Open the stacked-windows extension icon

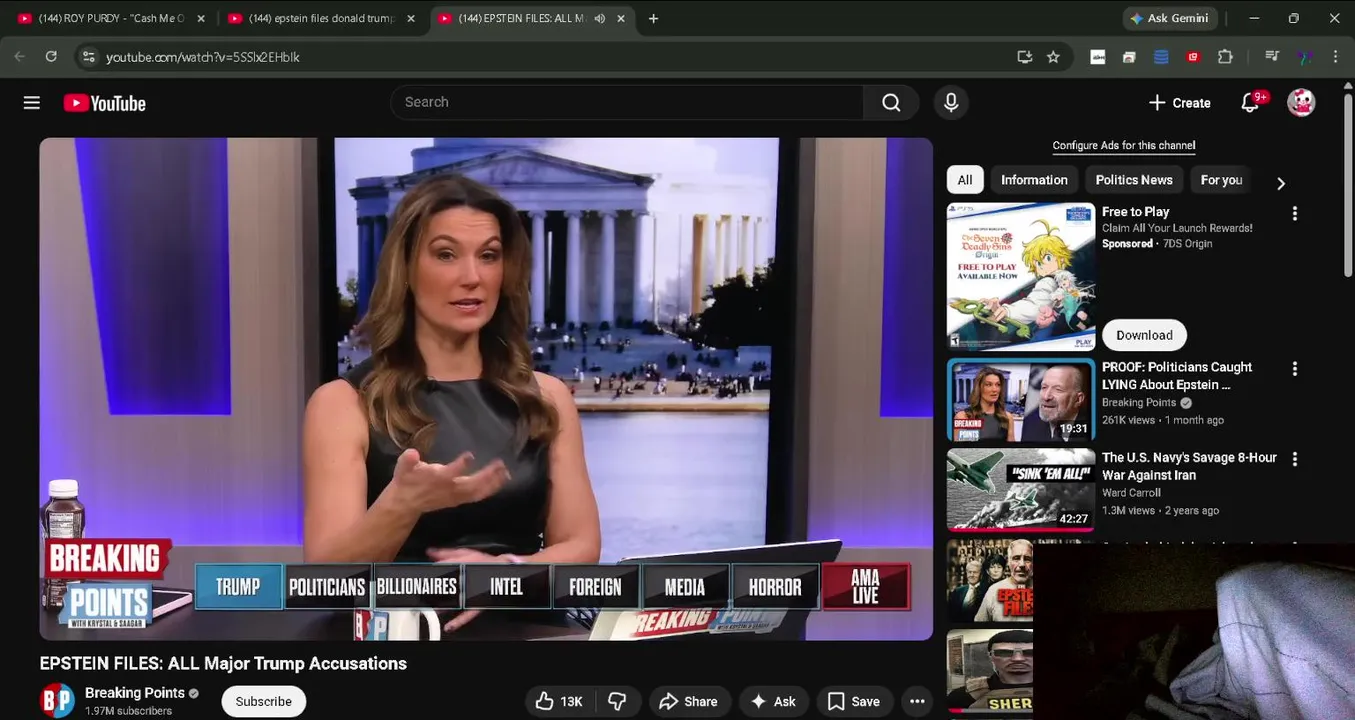(1129, 57)
